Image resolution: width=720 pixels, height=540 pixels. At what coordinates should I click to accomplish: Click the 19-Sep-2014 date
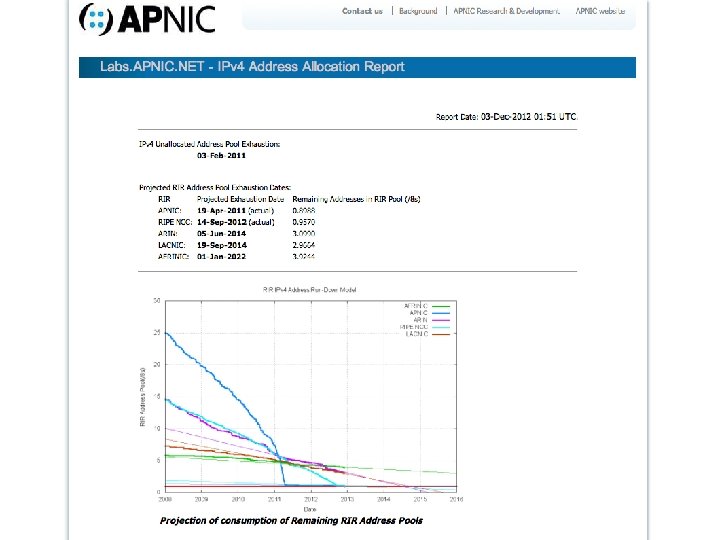(222, 245)
